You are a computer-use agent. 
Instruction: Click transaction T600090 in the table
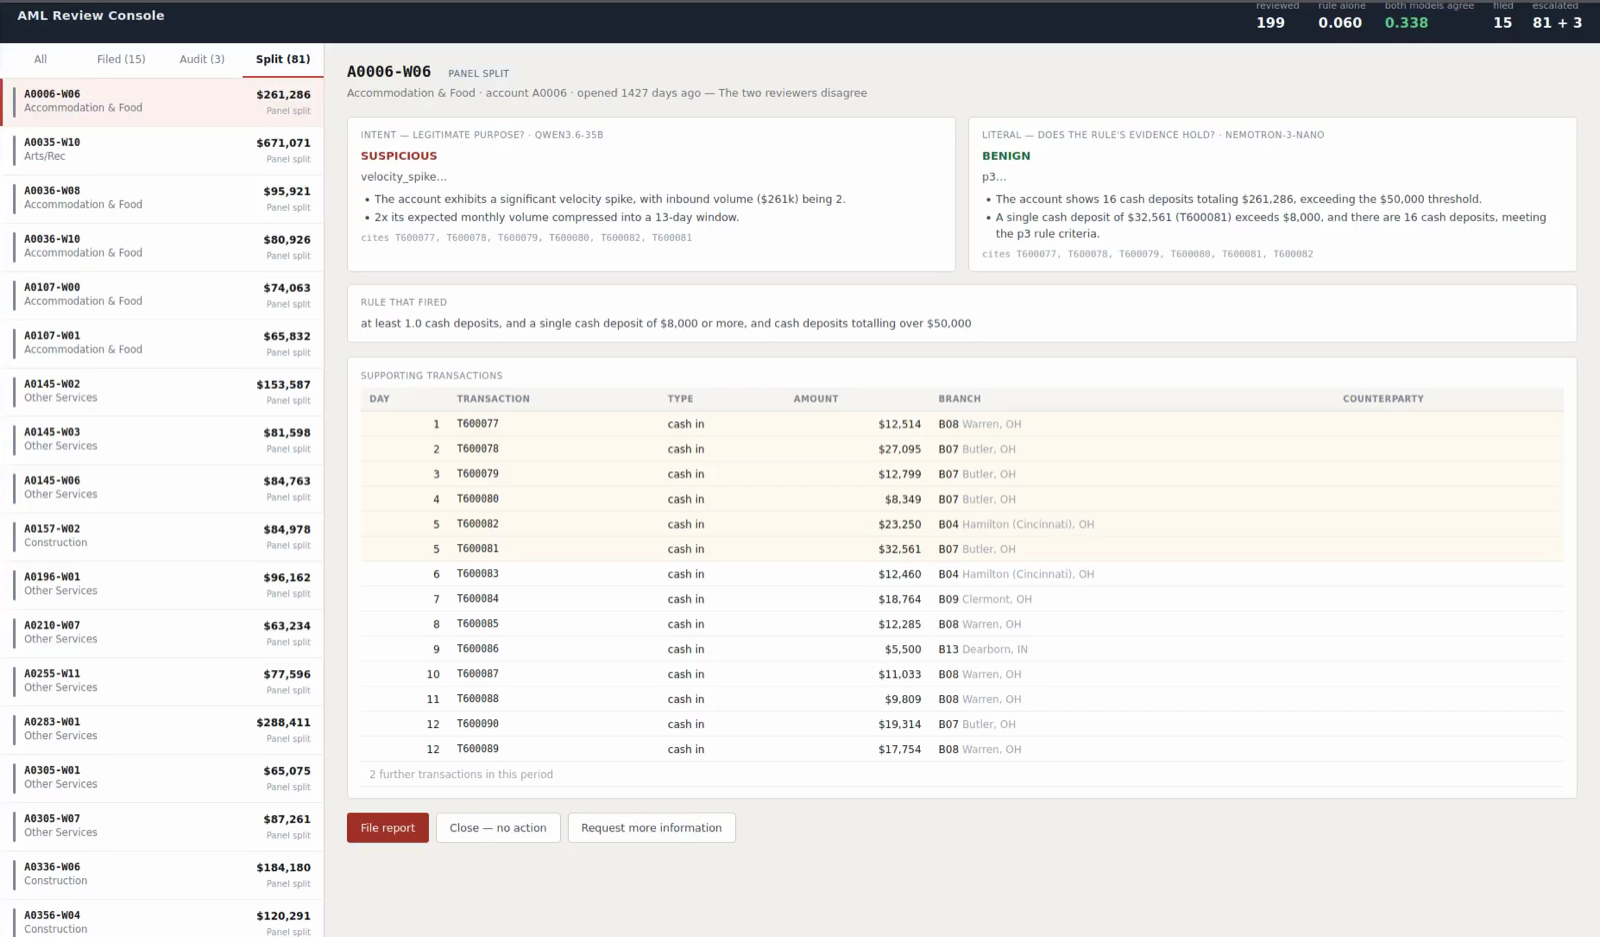click(x=962, y=724)
